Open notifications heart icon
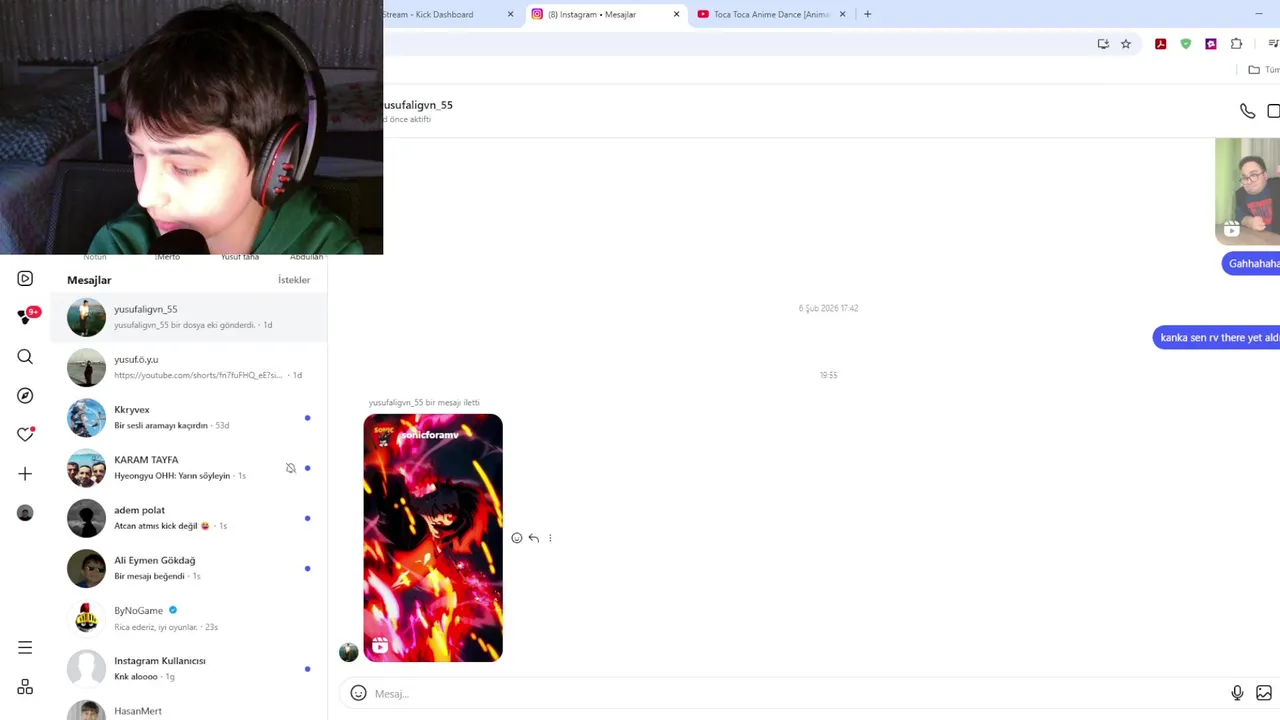This screenshot has width=1280, height=720. tap(25, 434)
